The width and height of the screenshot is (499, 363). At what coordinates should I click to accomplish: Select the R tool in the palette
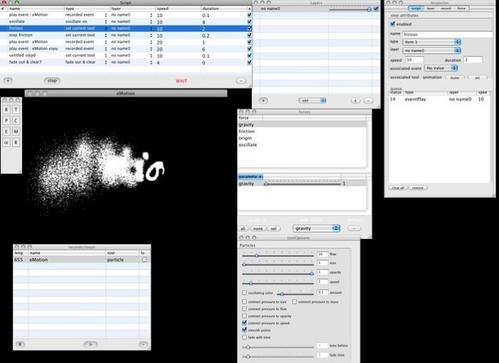click(x=16, y=143)
